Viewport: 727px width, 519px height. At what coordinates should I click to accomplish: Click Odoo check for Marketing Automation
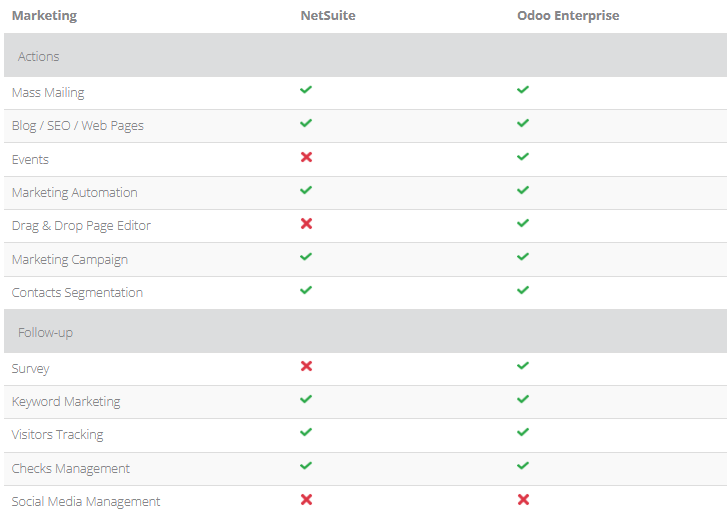pyautogui.click(x=523, y=190)
